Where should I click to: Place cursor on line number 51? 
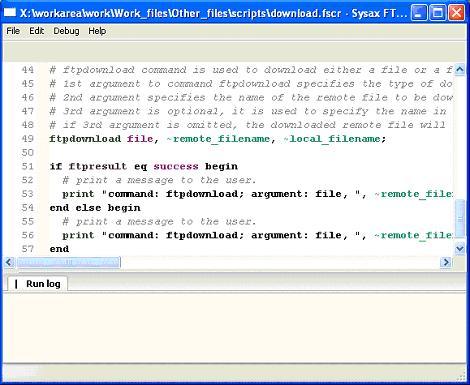[28, 166]
